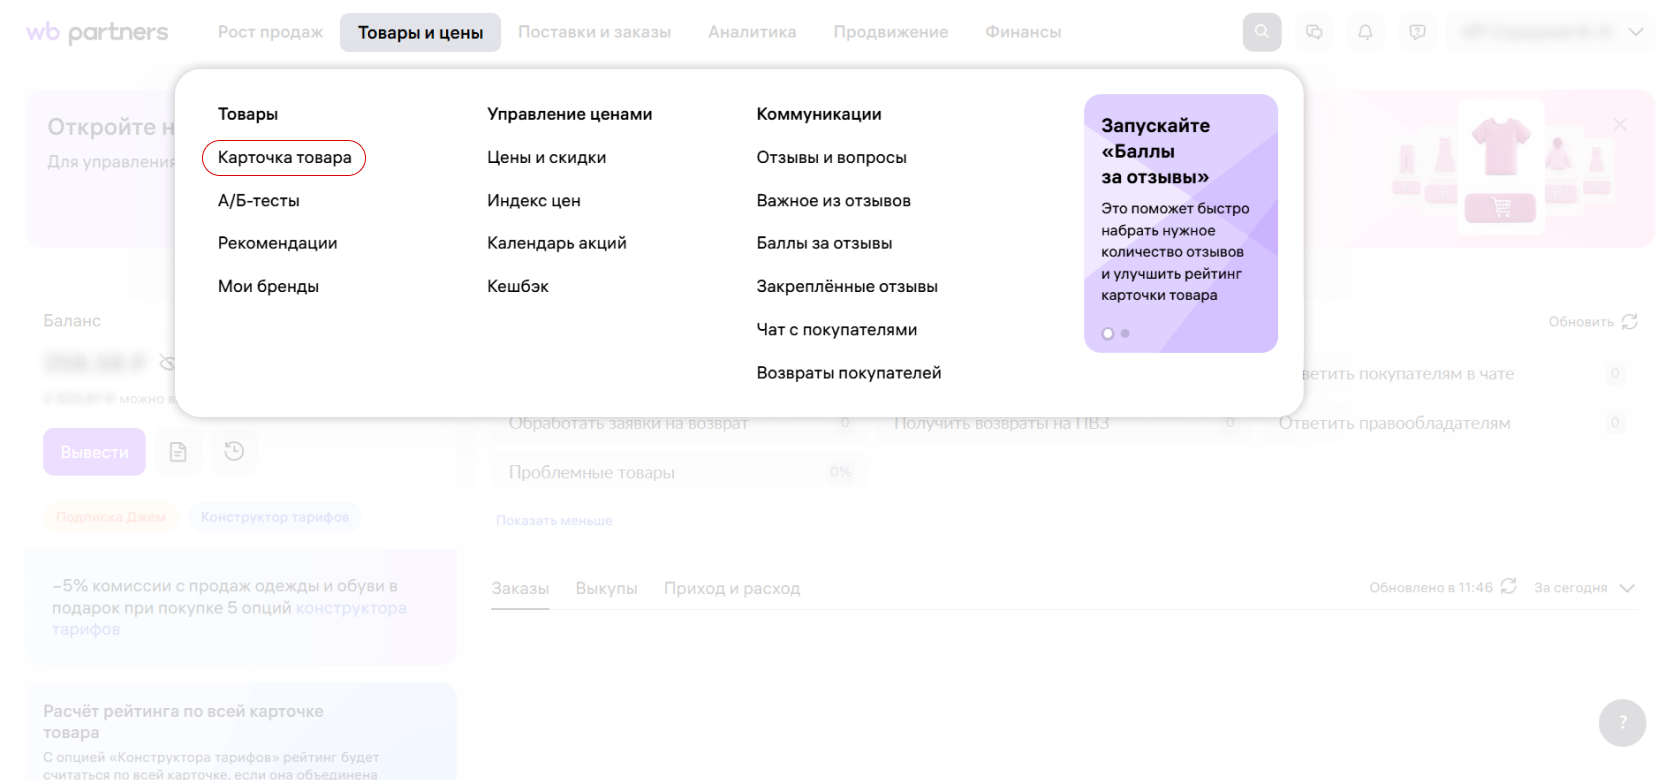This screenshot has width=1680, height=780.
Task: Open Чат с покупателями
Action: (836, 330)
